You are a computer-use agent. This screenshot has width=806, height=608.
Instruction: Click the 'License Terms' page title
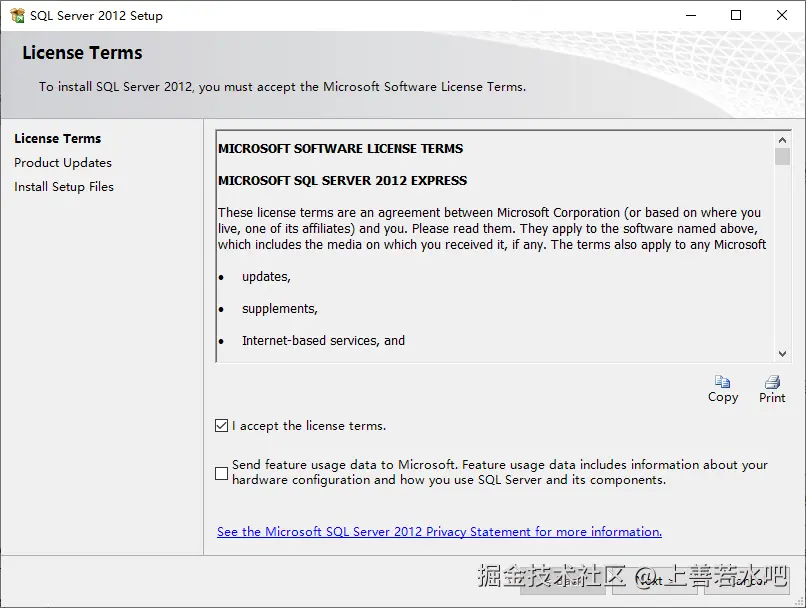pyautogui.click(x=82, y=53)
